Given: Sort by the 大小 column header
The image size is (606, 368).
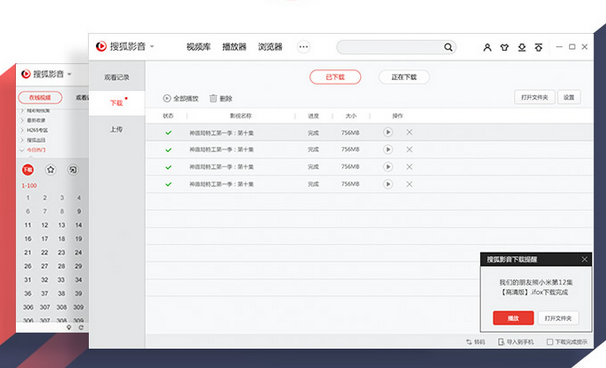Looking at the screenshot, I should point(351,116).
